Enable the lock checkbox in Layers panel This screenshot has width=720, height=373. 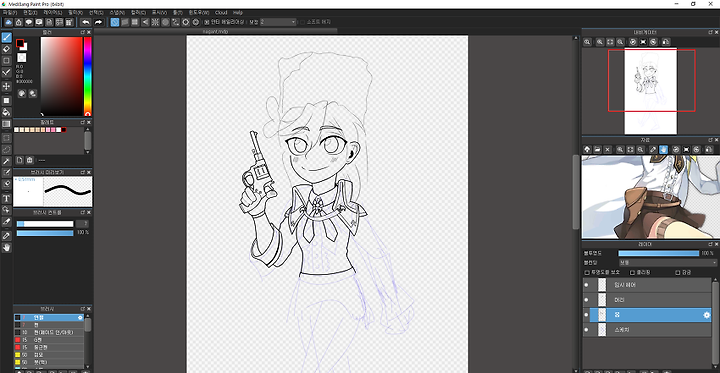677,272
